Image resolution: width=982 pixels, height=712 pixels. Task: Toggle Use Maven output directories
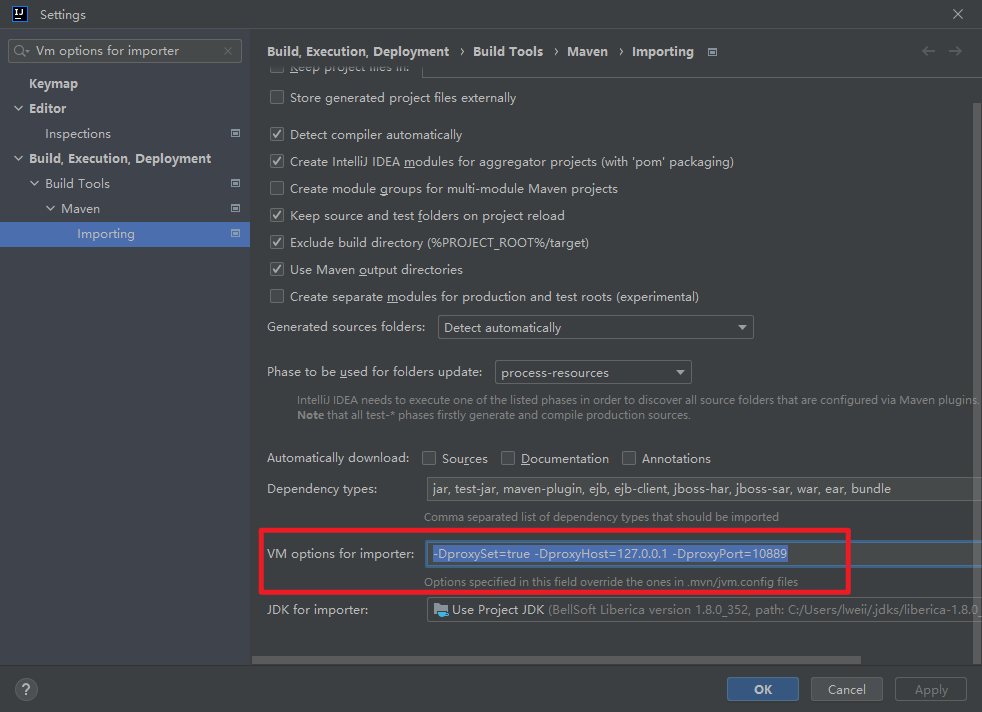[x=277, y=269]
